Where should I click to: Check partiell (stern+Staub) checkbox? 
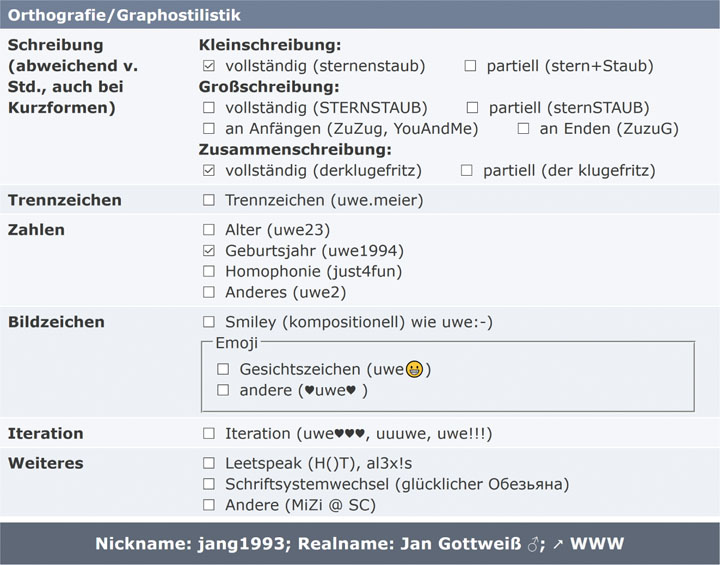[x=470, y=66]
